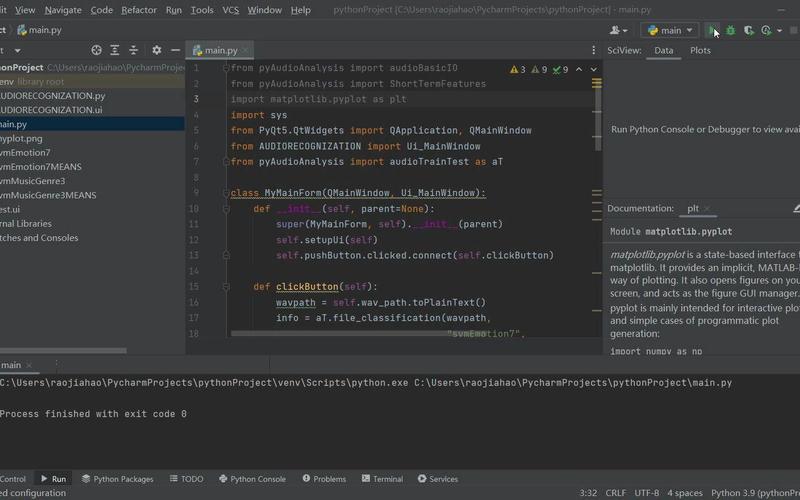Open the Services tool window
Image resolution: width=800 pixels, height=500 pixels.
click(438, 479)
